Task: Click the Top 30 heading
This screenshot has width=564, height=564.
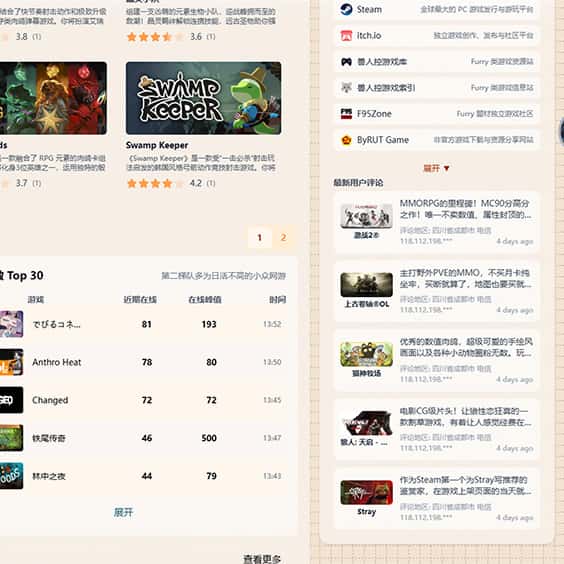Action: [x=22, y=276]
